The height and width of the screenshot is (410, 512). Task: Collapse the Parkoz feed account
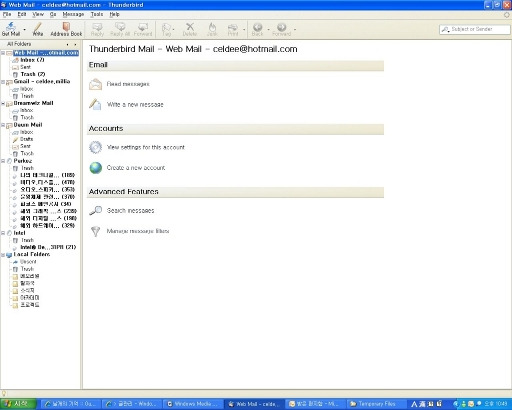[x=3, y=161]
